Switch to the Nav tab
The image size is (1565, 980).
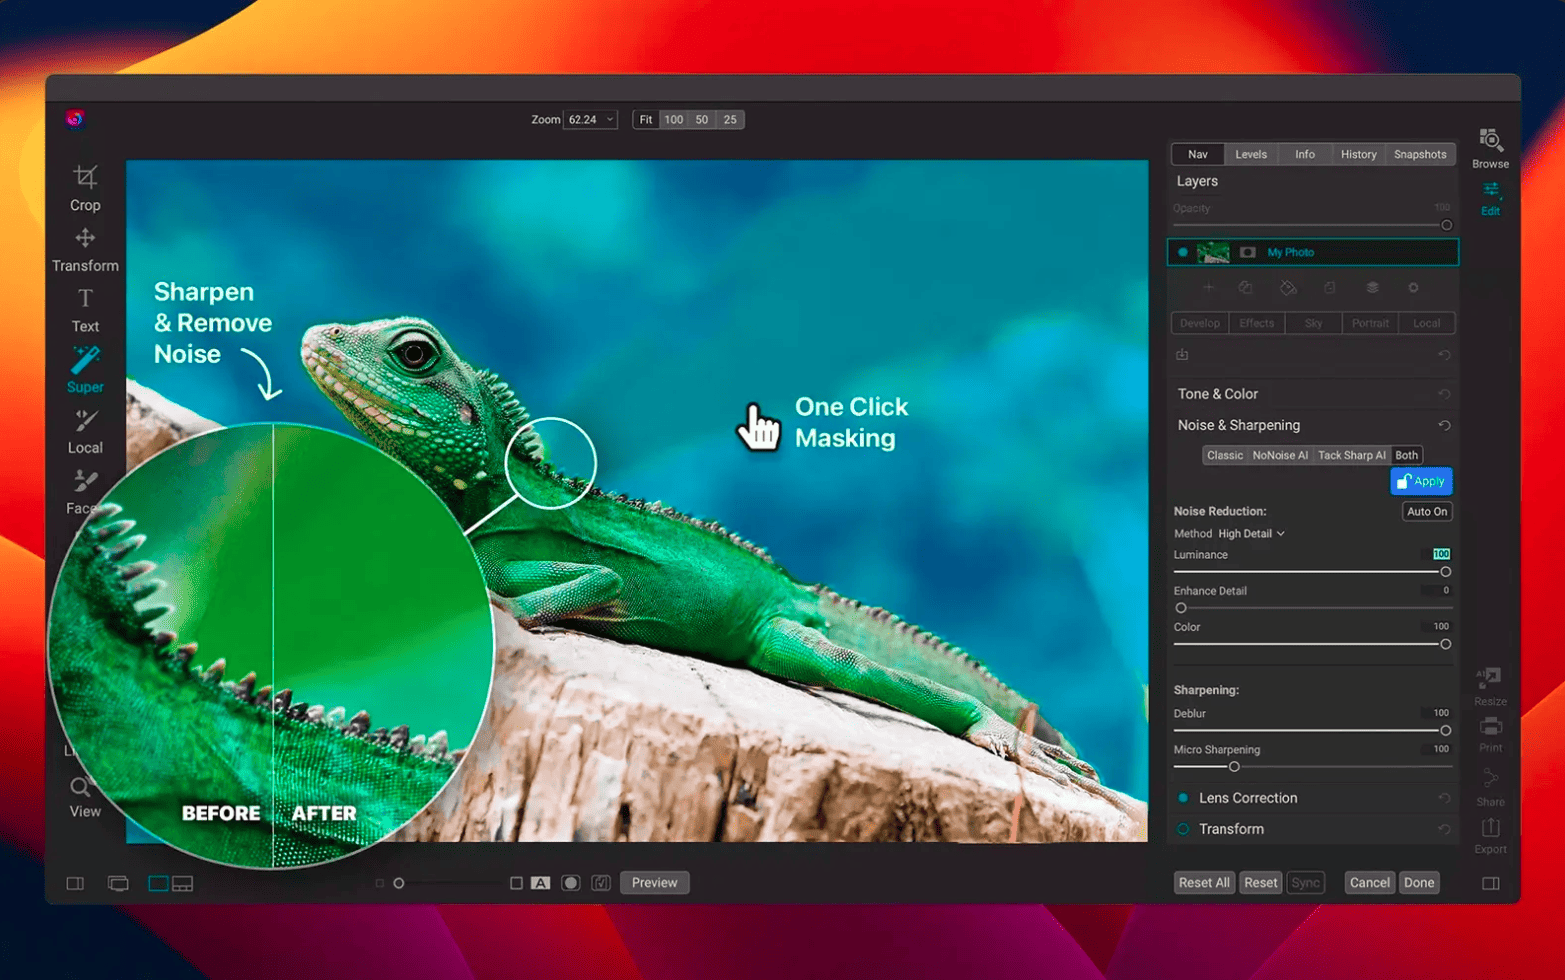[1198, 154]
